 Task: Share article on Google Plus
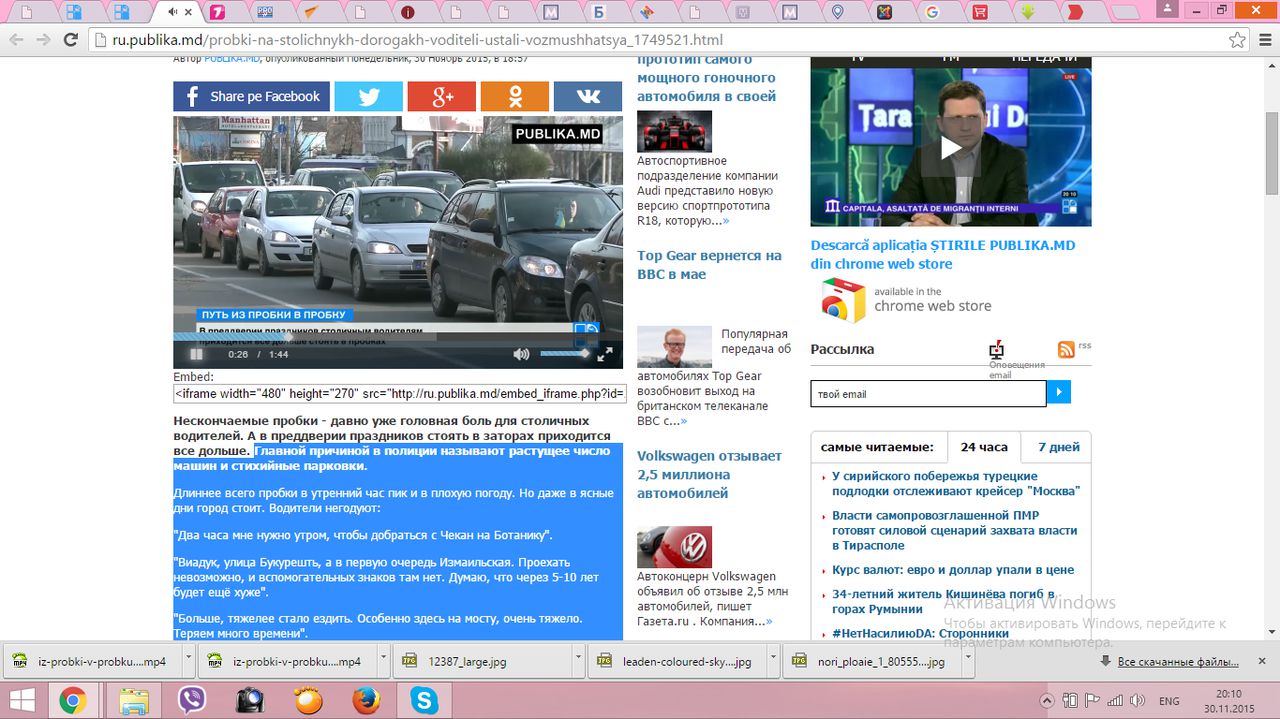[442, 96]
